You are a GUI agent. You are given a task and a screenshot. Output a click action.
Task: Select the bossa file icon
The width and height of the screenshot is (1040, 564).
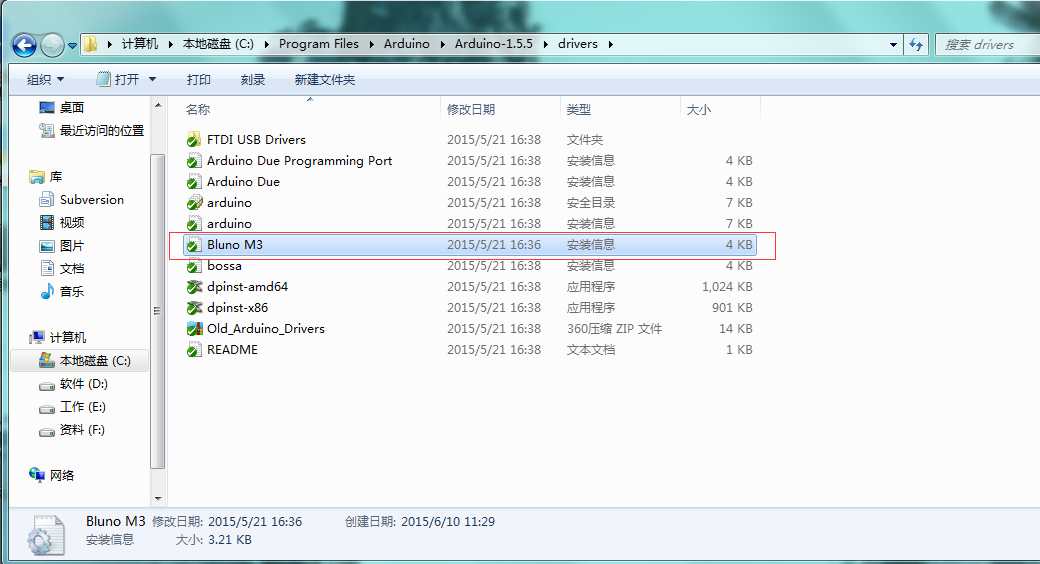tap(194, 265)
